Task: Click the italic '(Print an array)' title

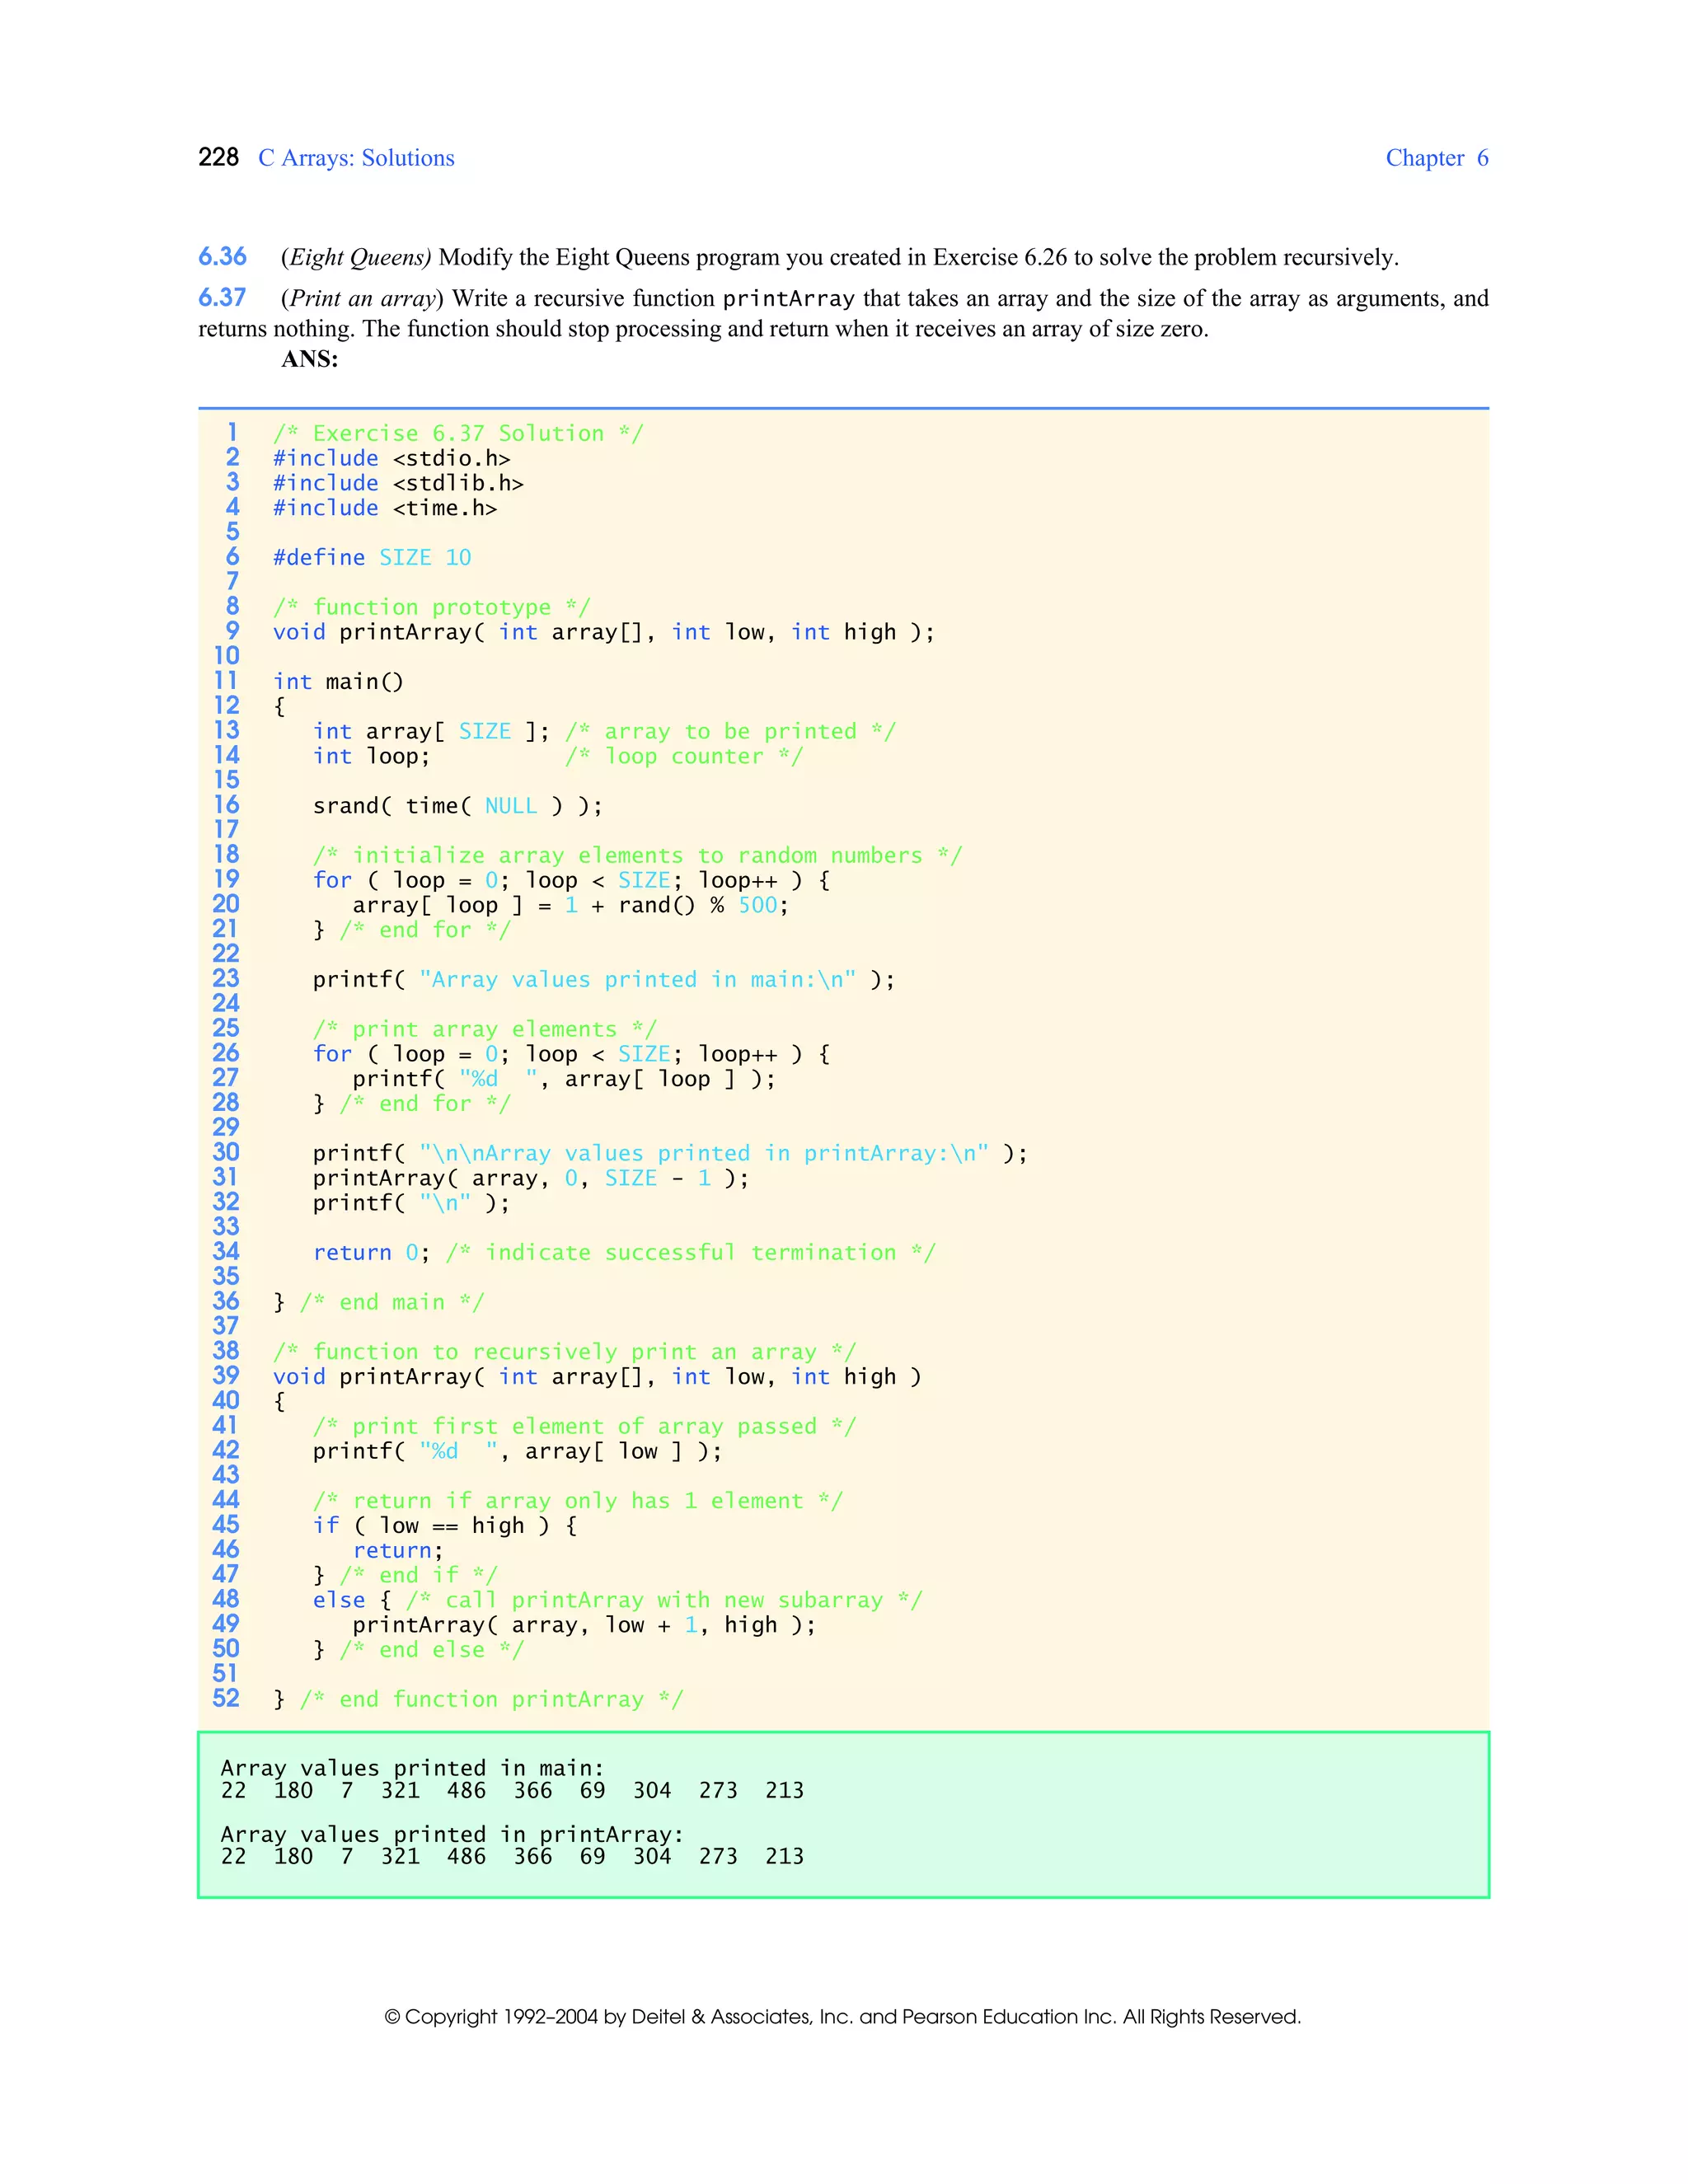Action: (361, 298)
